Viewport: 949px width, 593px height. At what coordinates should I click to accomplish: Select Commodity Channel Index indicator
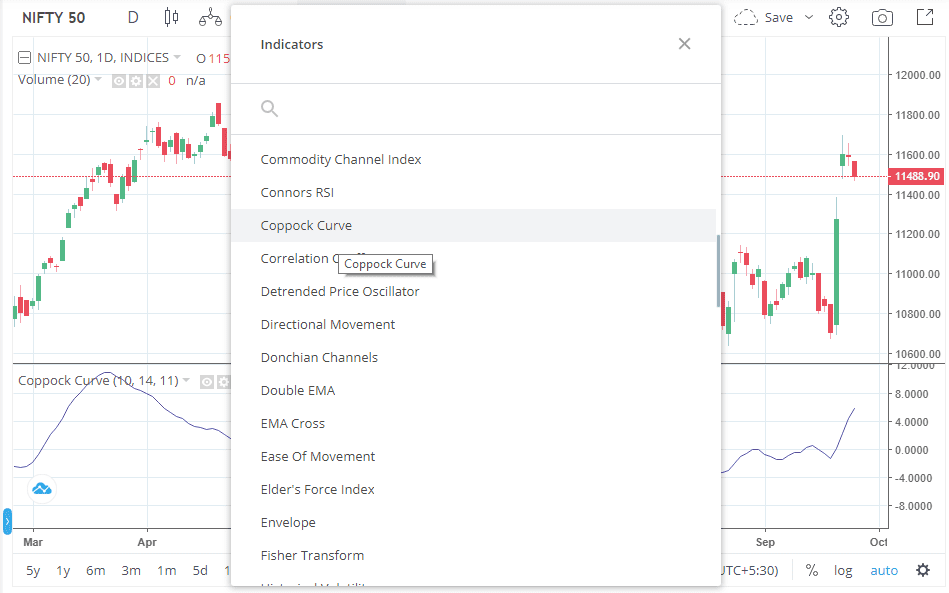click(x=473, y=160)
